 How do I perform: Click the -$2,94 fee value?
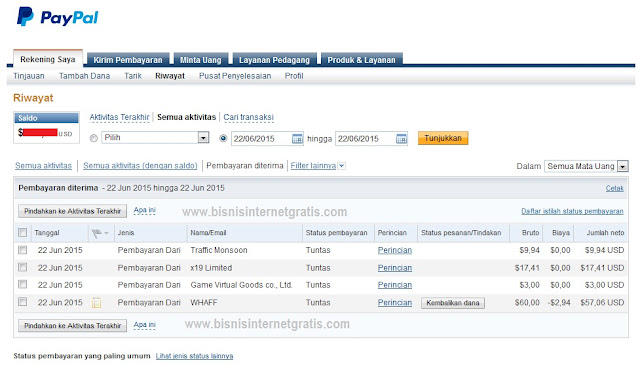(x=559, y=303)
